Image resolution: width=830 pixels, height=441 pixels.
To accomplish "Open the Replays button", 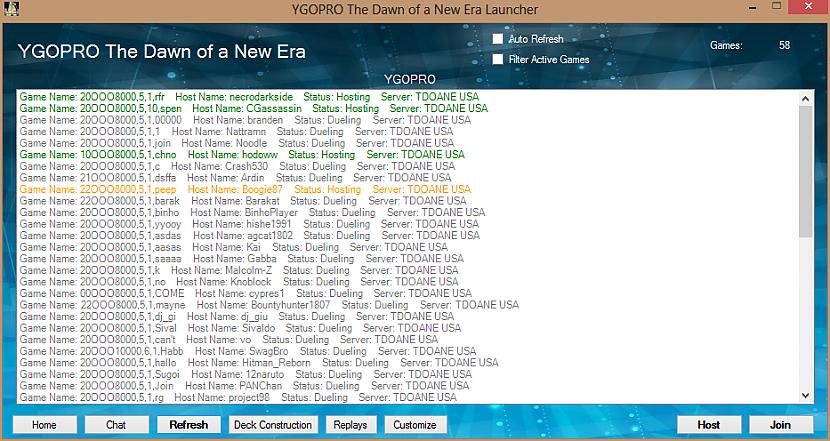I will 351,425.
